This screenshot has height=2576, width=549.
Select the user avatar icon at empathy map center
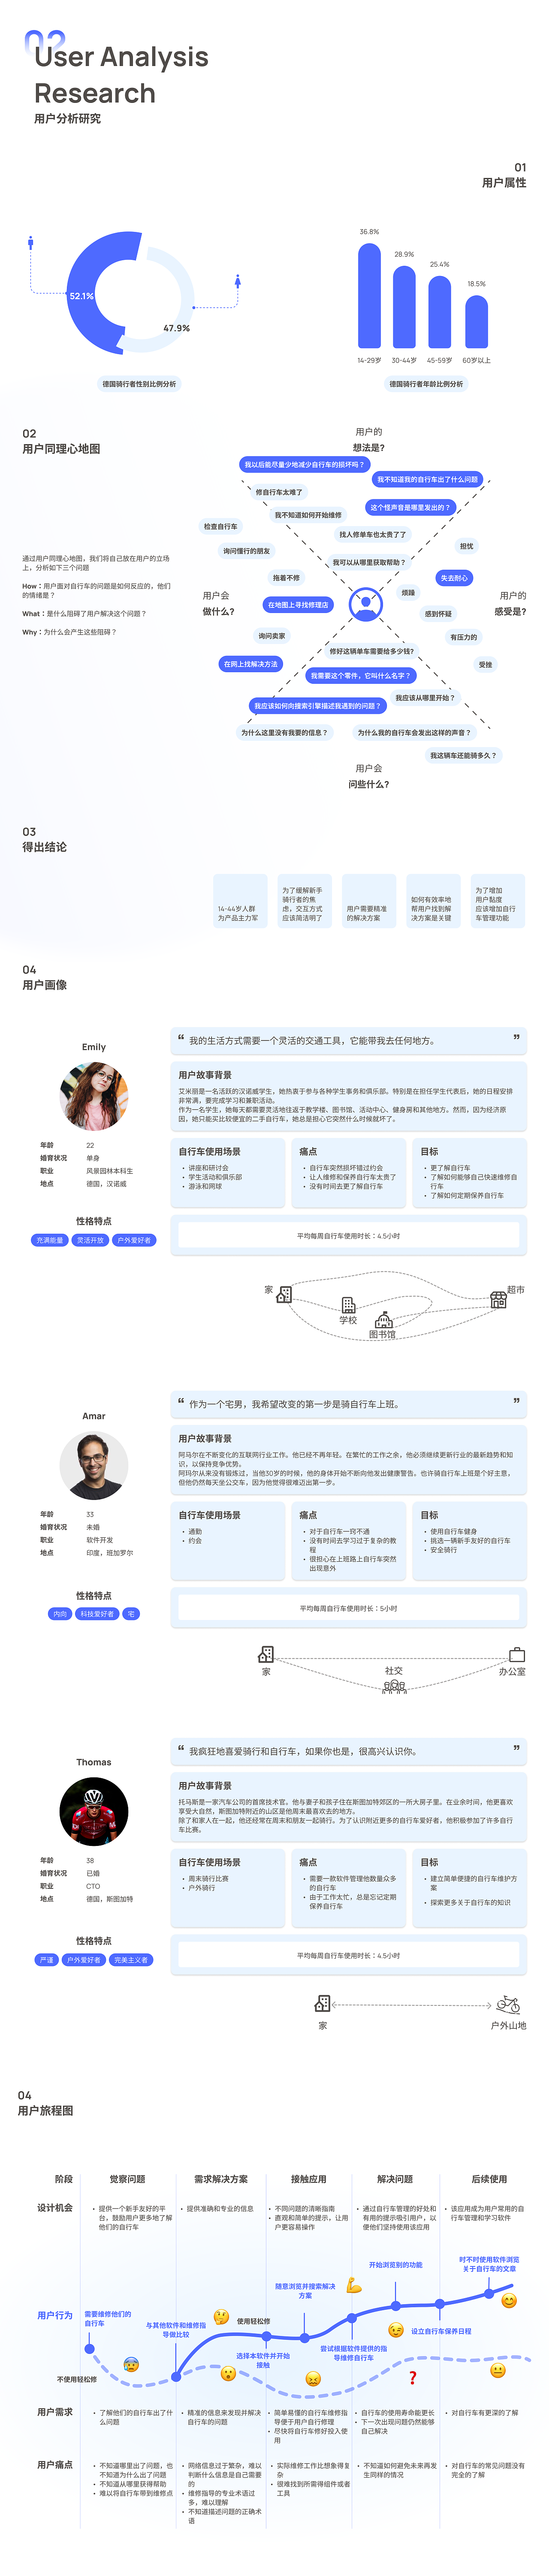(x=366, y=603)
